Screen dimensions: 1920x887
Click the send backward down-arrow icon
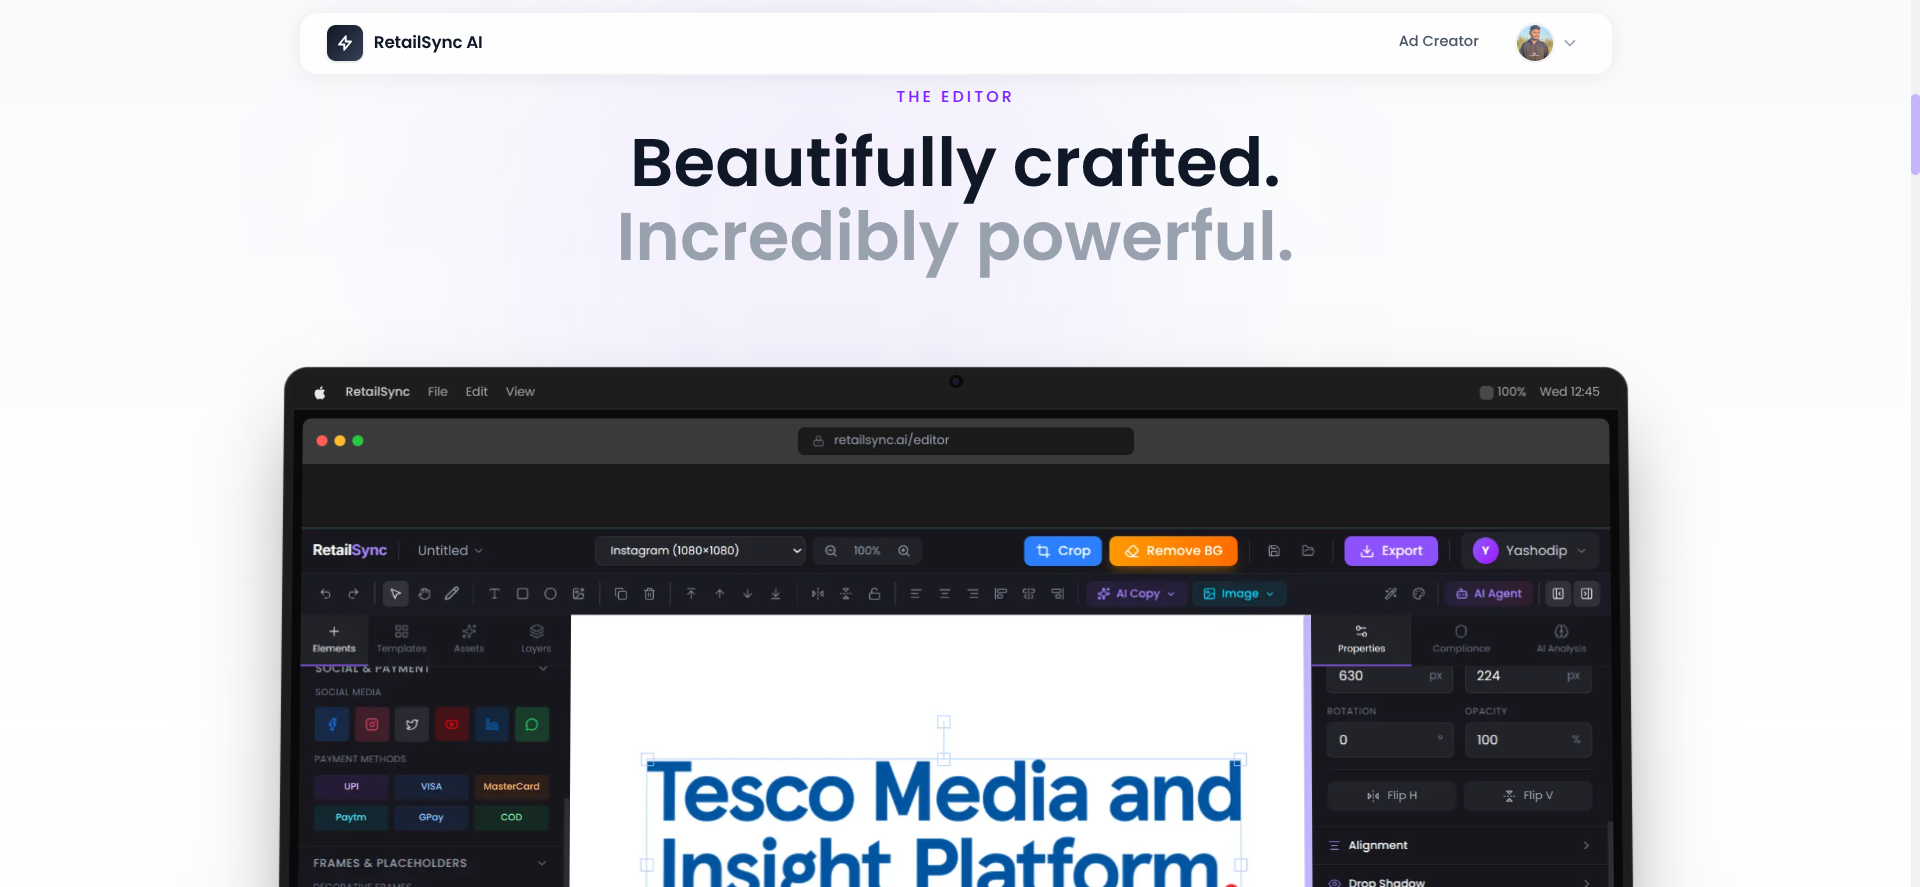(747, 594)
